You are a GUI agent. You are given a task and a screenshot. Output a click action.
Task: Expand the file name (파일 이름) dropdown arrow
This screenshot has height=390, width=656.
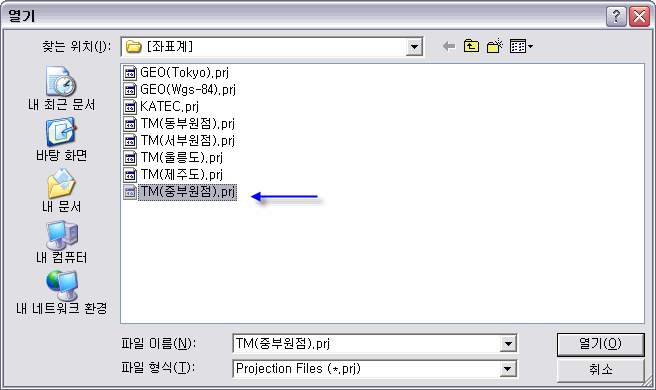click(508, 344)
